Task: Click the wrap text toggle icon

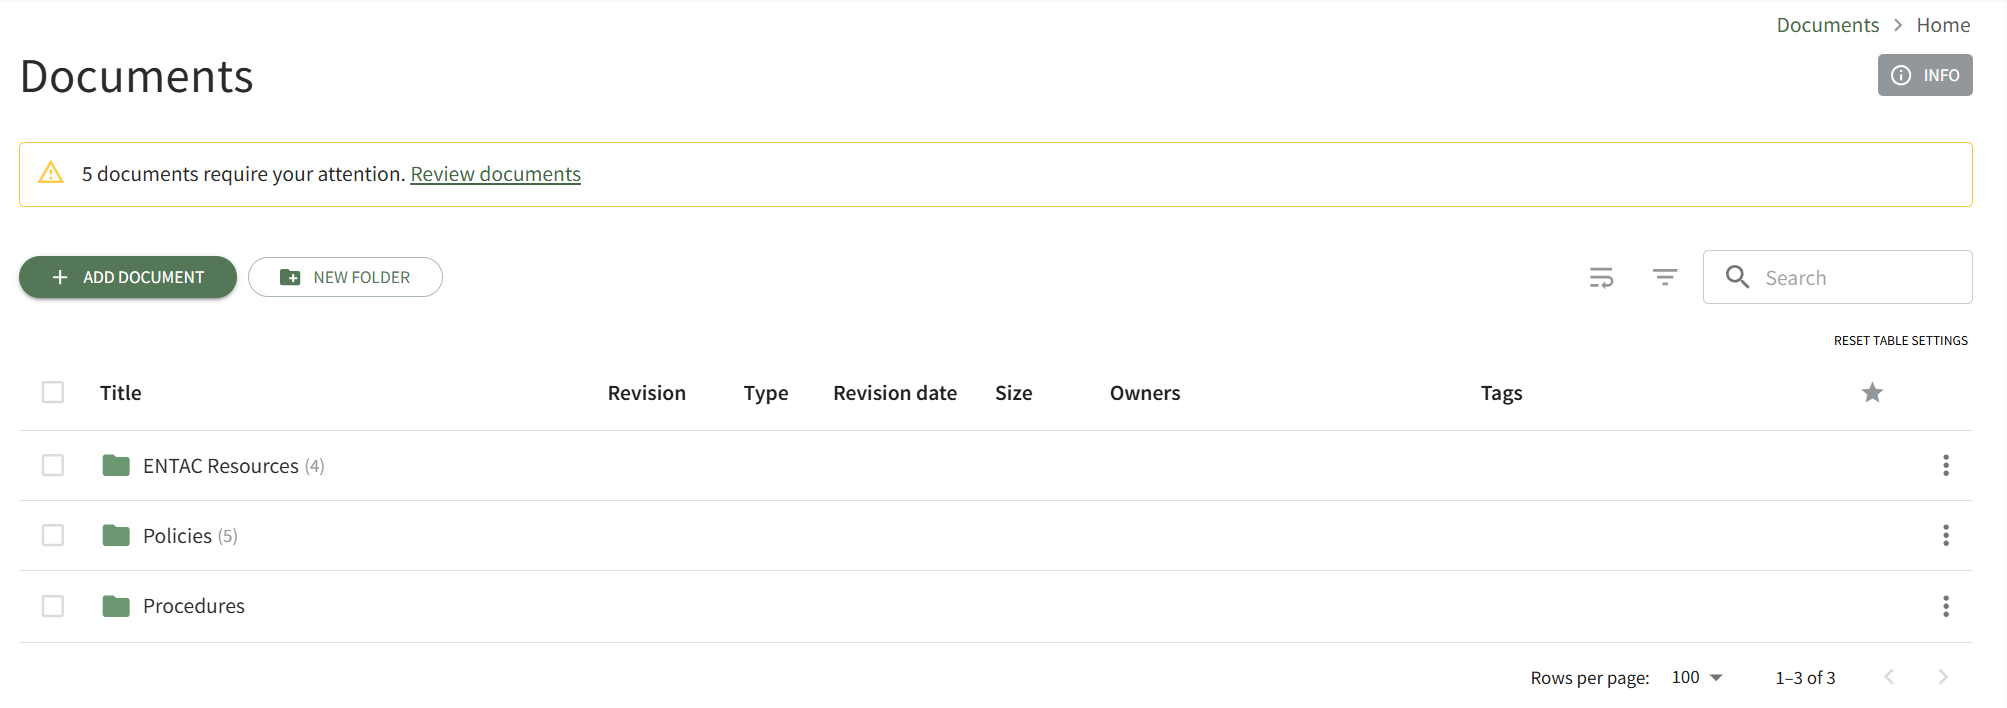Action: coord(1601,277)
